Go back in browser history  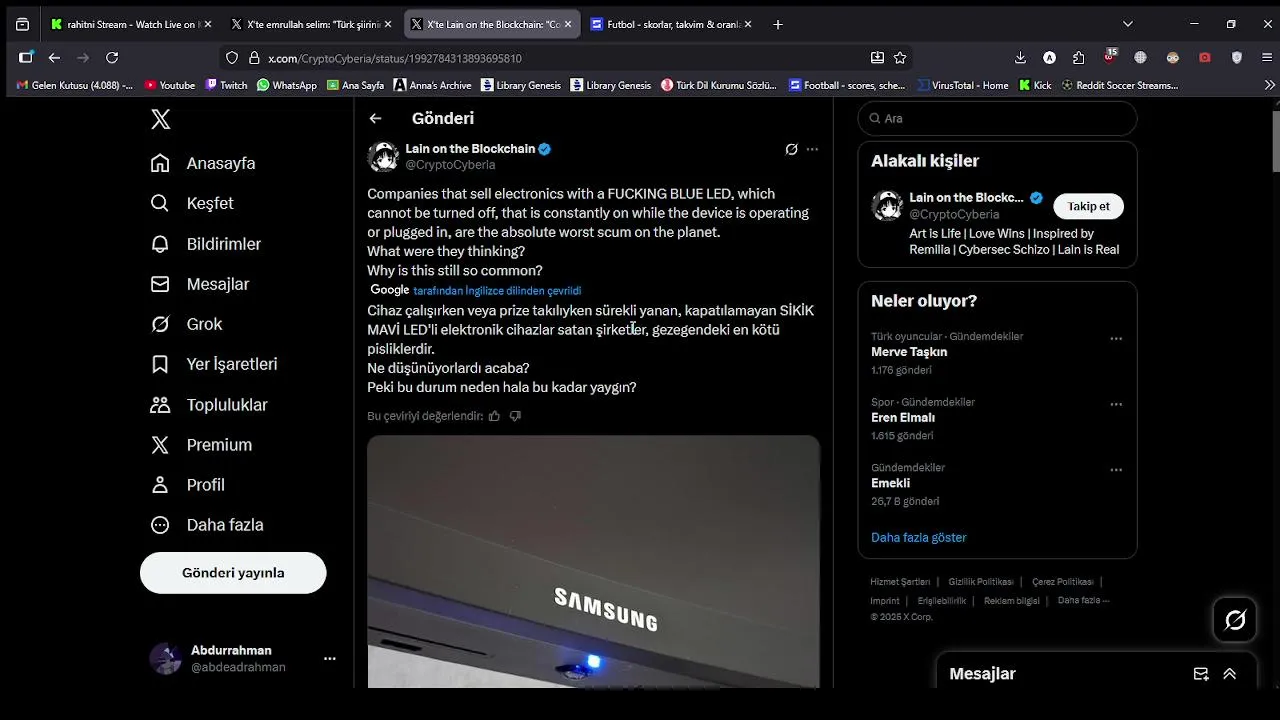tap(54, 58)
